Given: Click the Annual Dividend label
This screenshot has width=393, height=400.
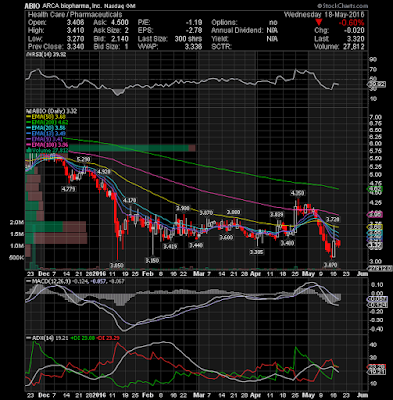Looking at the screenshot, I should click(237, 31).
